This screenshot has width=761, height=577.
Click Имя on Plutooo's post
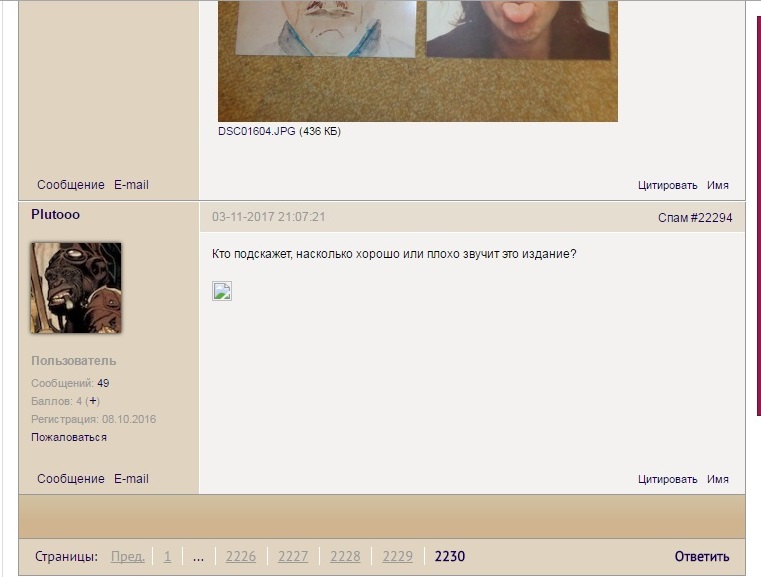[x=718, y=480]
